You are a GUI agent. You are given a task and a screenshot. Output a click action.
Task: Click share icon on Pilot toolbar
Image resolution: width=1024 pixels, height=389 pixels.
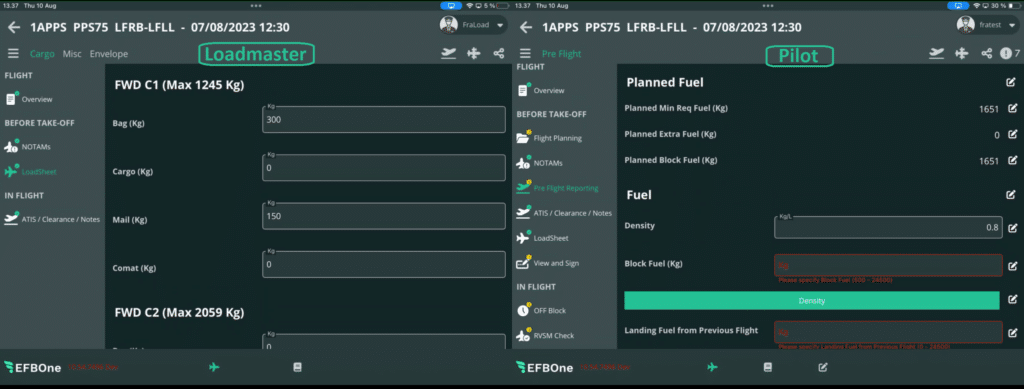pos(987,54)
